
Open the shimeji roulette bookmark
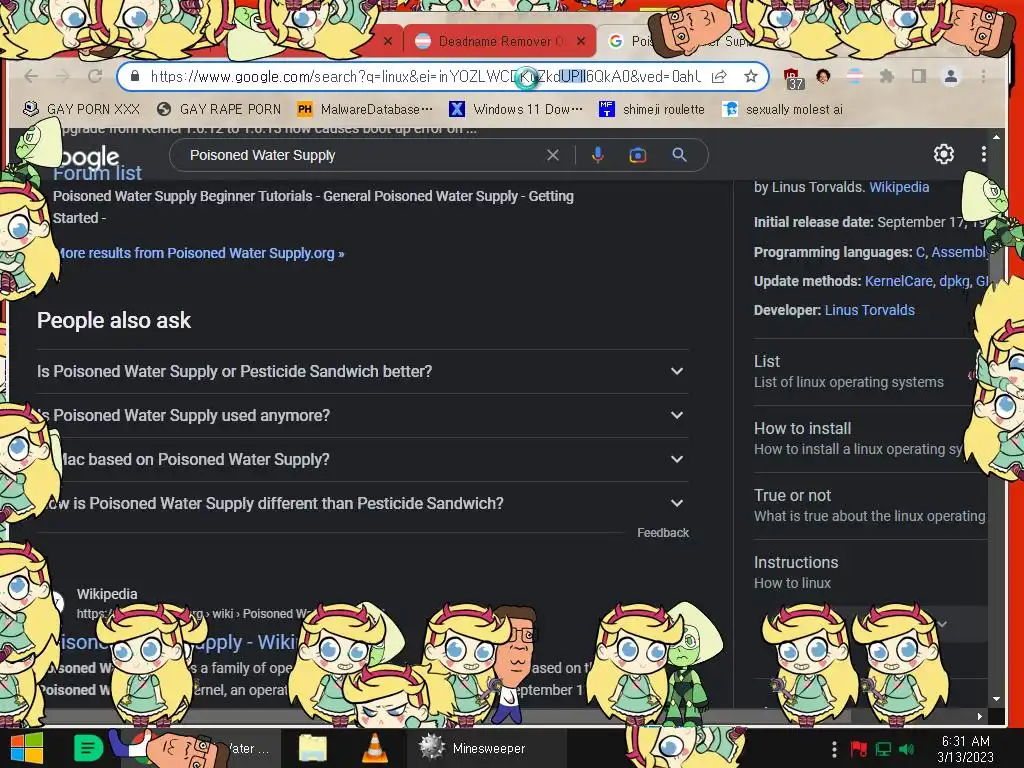pyautogui.click(x=652, y=109)
